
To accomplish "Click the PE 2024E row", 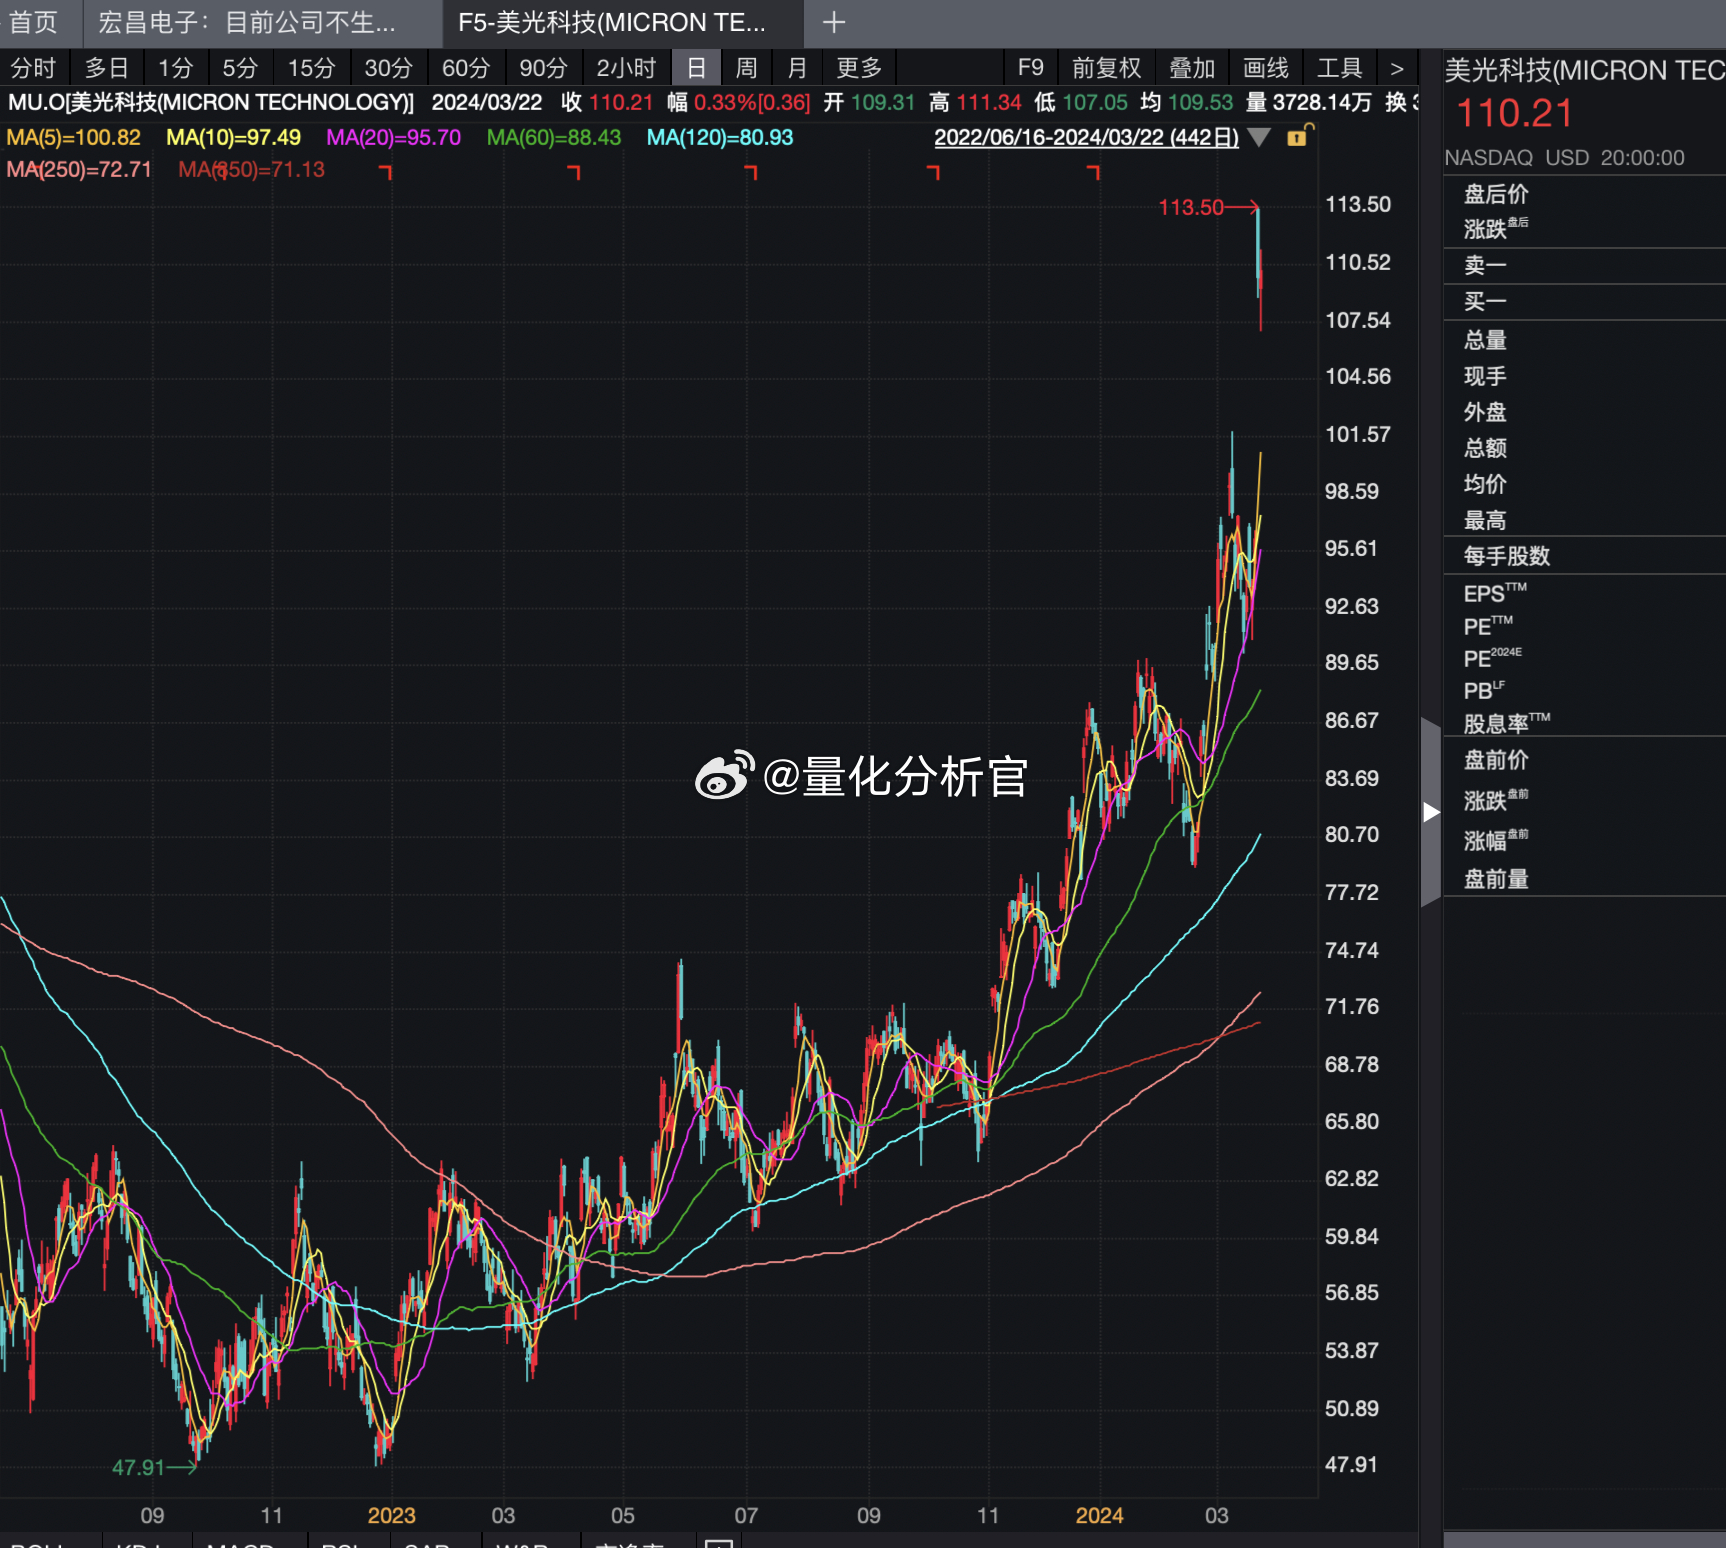I will [1585, 658].
